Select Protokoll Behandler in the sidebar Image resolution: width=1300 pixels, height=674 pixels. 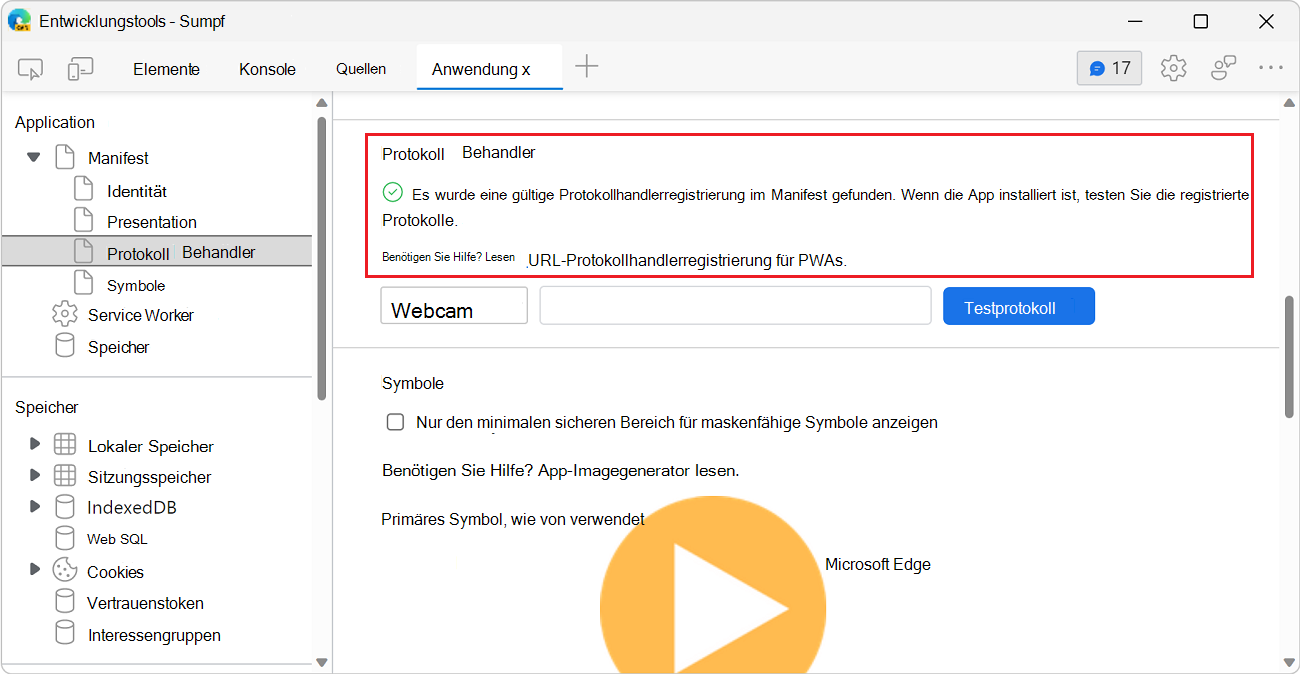click(x=157, y=252)
